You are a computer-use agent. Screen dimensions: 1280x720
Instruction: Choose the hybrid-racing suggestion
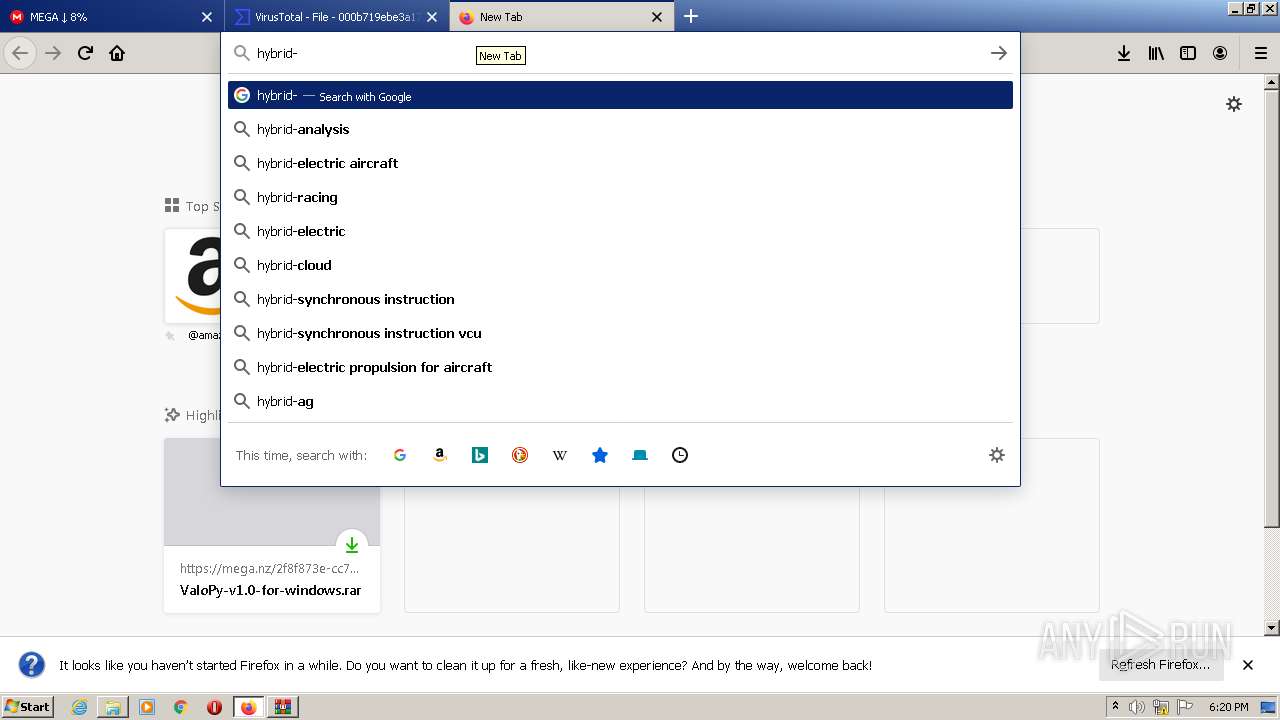point(620,197)
